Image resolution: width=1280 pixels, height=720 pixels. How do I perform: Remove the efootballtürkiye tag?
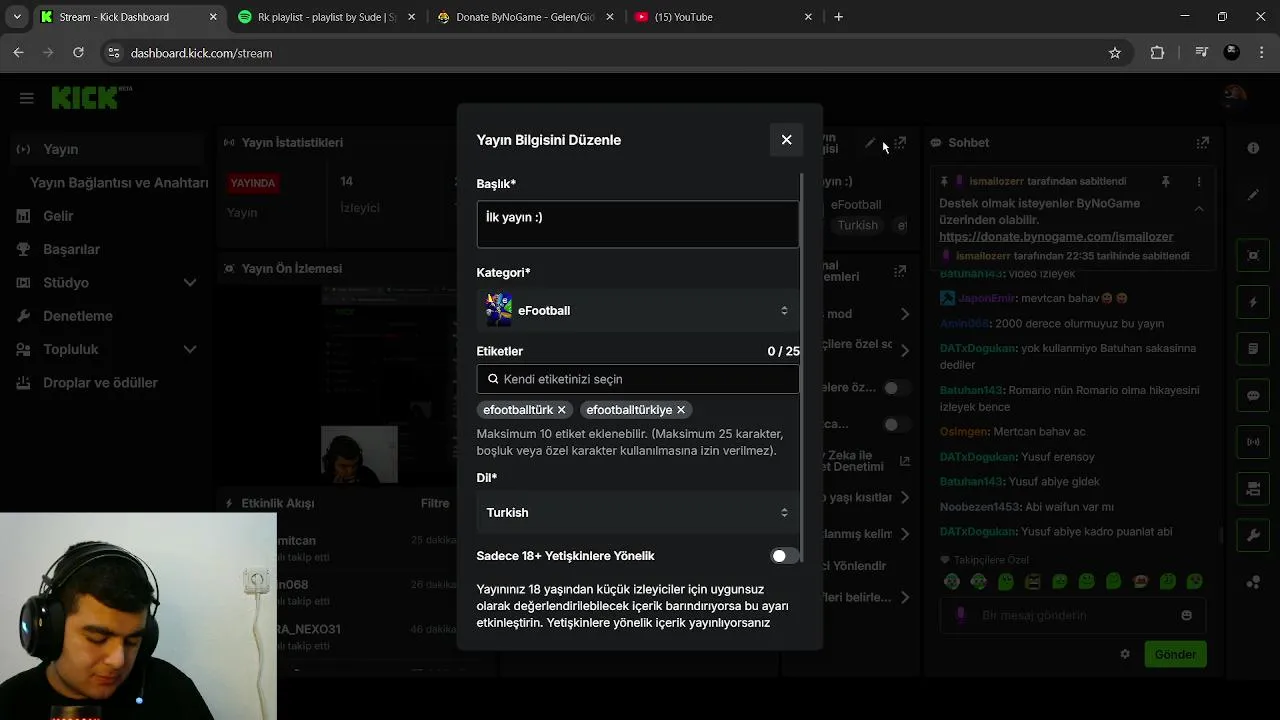point(681,410)
